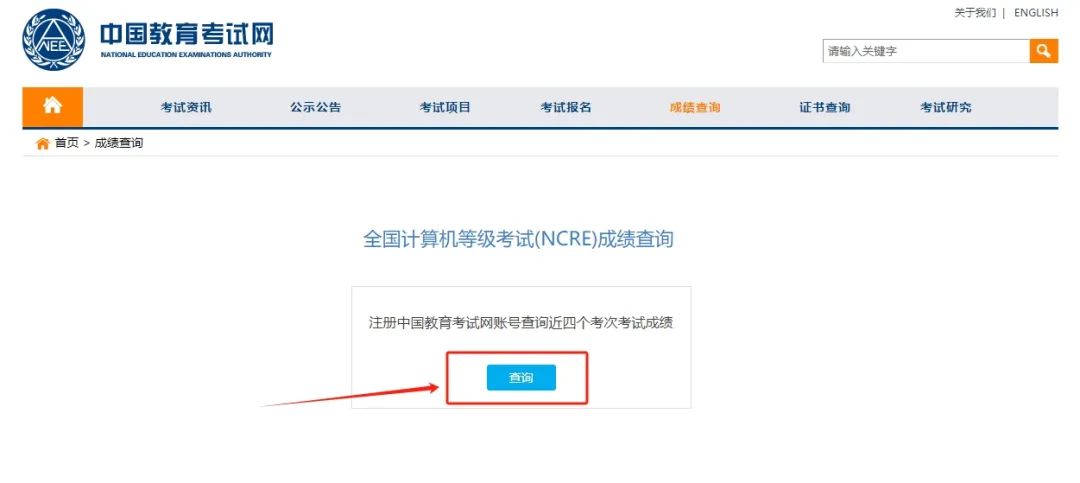Click 成绩查询 in the breadcrumb trail
The height and width of the screenshot is (483, 1080).
pyautogui.click(x=118, y=143)
